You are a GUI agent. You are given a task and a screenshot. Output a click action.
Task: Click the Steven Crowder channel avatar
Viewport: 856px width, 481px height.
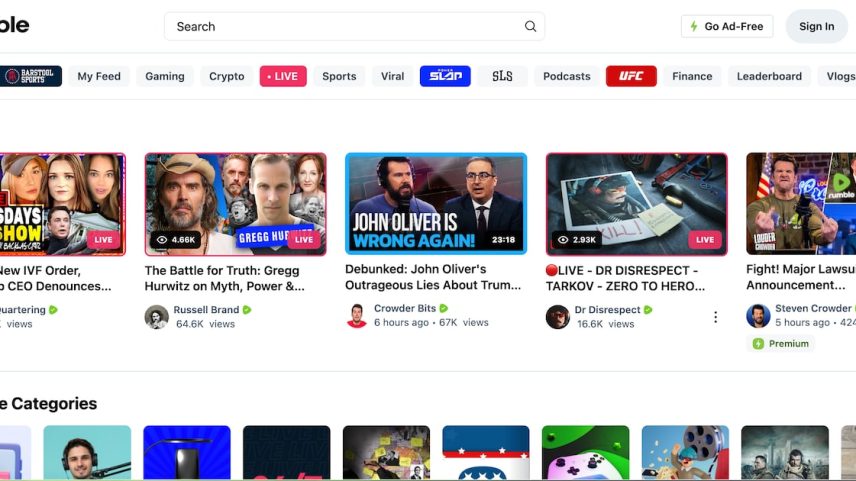click(758, 316)
